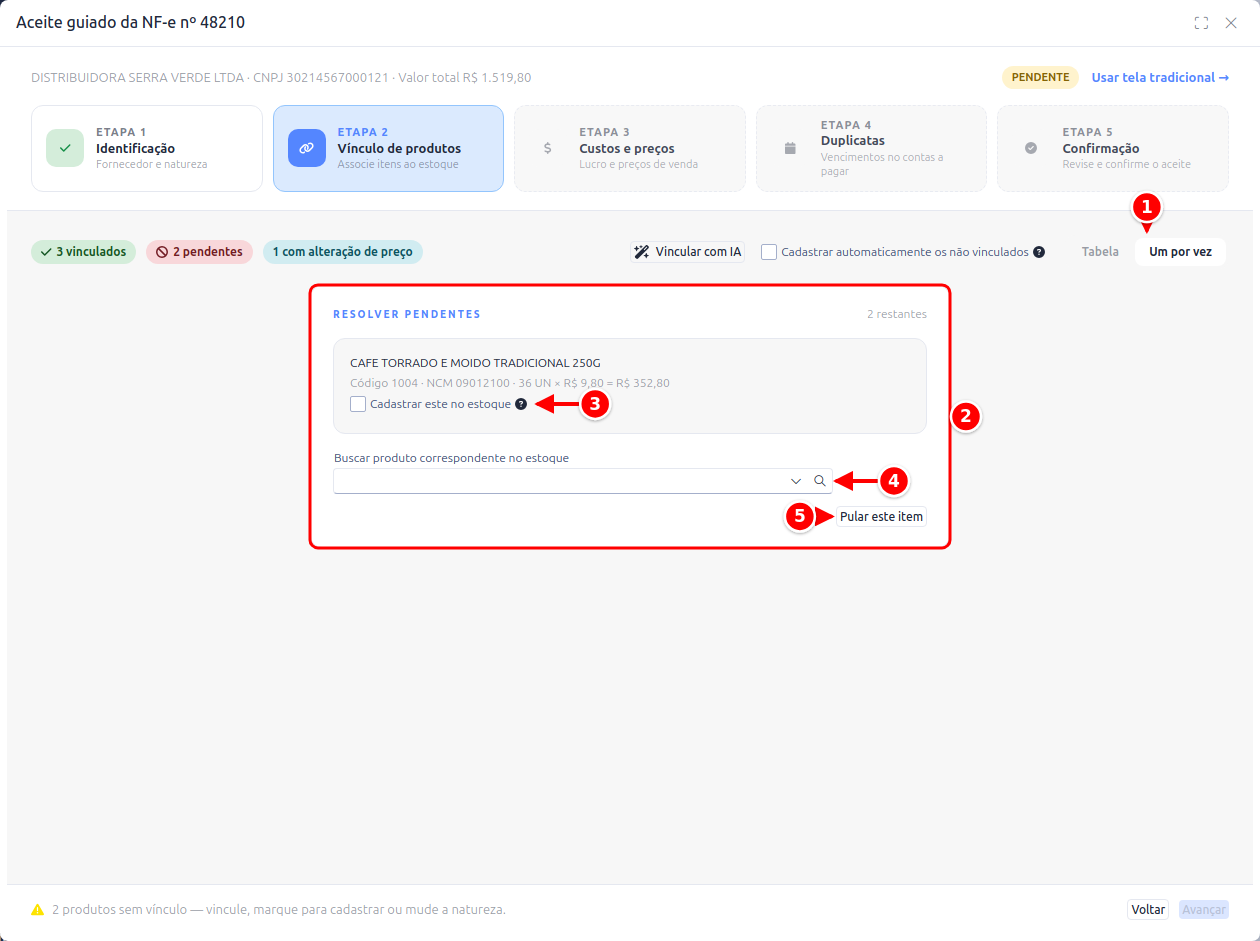Open Etapa 4 Duplicatas step

coord(871,148)
